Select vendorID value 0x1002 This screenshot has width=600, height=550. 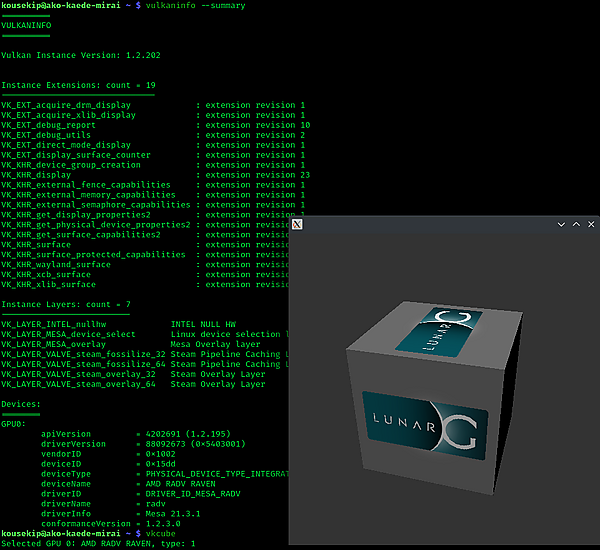click(x=161, y=454)
